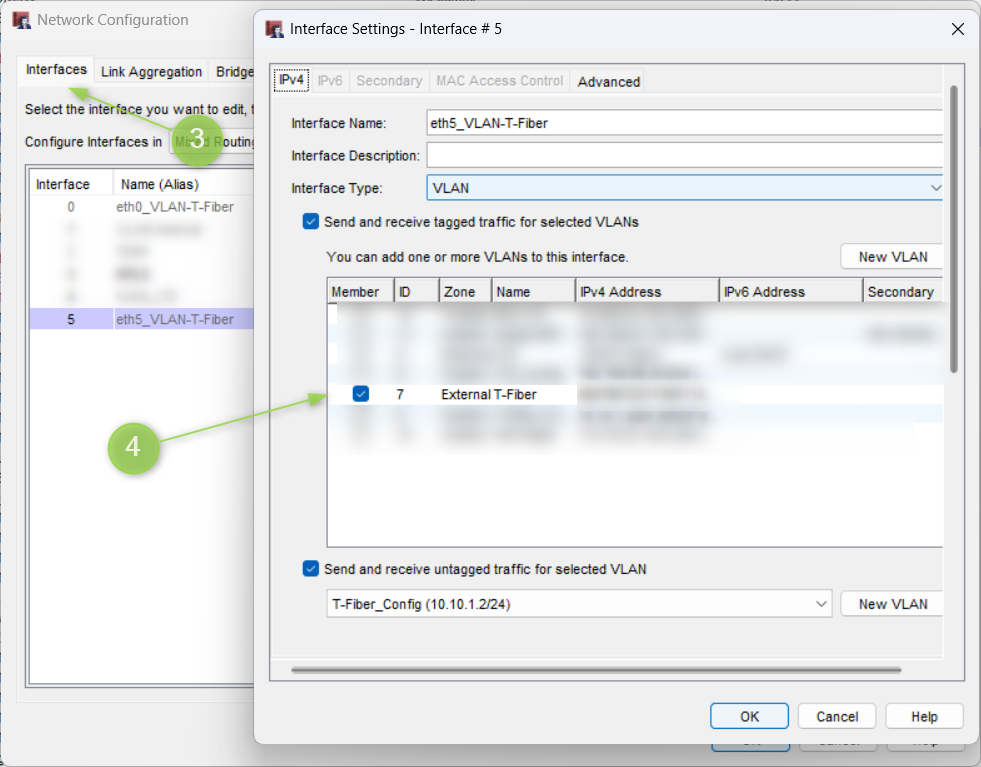This screenshot has width=981, height=767.
Task: Click the Interface Name text field
Action: point(685,123)
